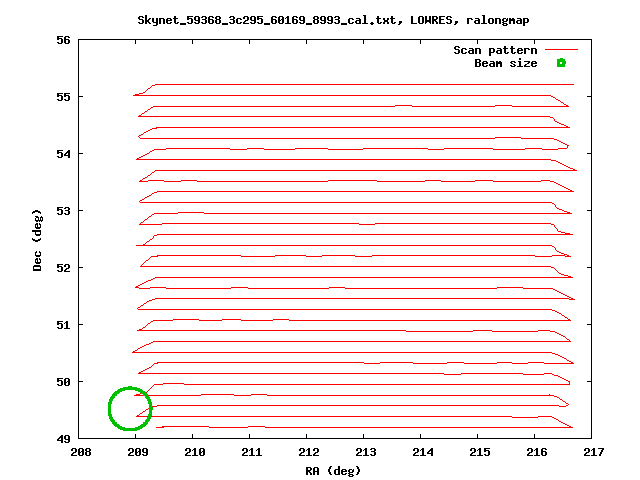This screenshot has width=640, height=480.
Task: Click the Dec tick label 53
Action: tap(63, 211)
